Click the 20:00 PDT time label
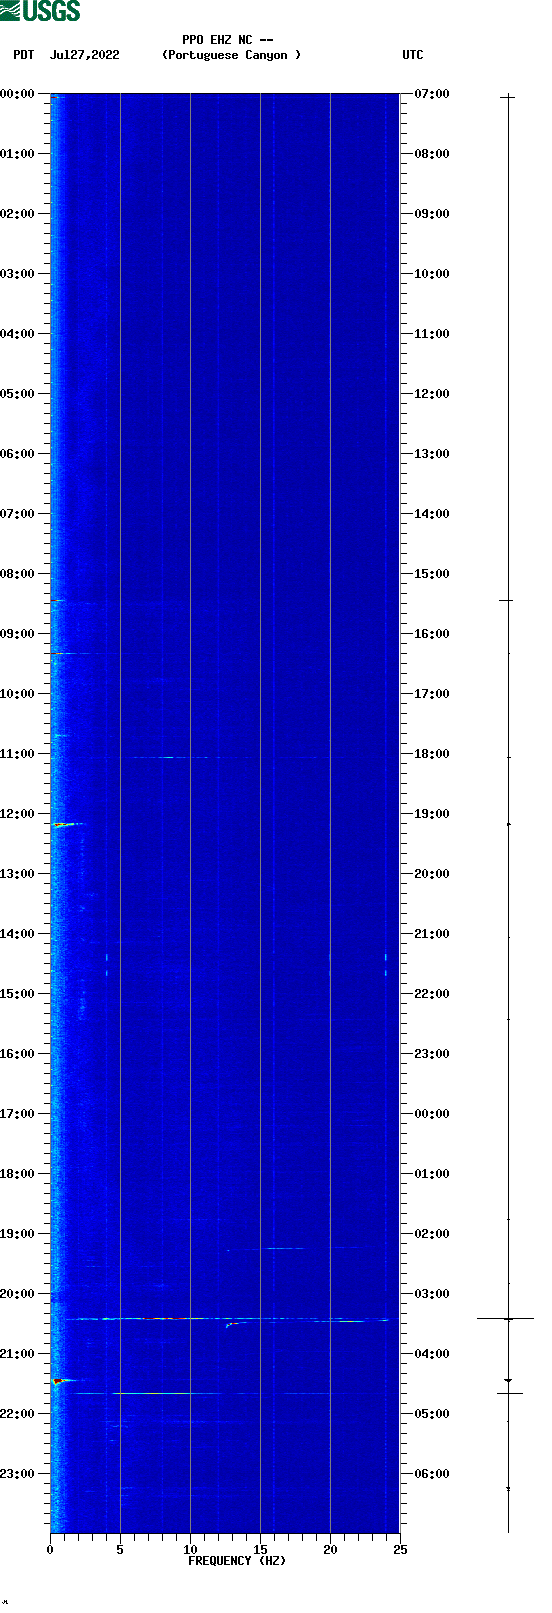The image size is (552, 1613). 17,1294
